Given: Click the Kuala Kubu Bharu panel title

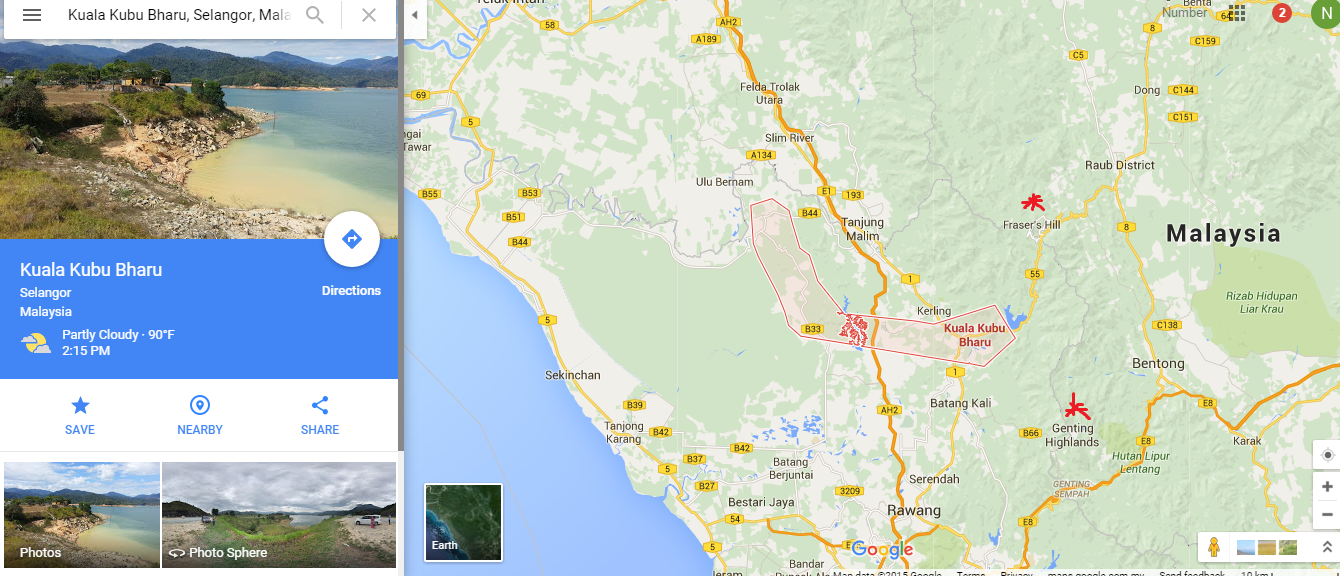Looking at the screenshot, I should coord(91,270).
